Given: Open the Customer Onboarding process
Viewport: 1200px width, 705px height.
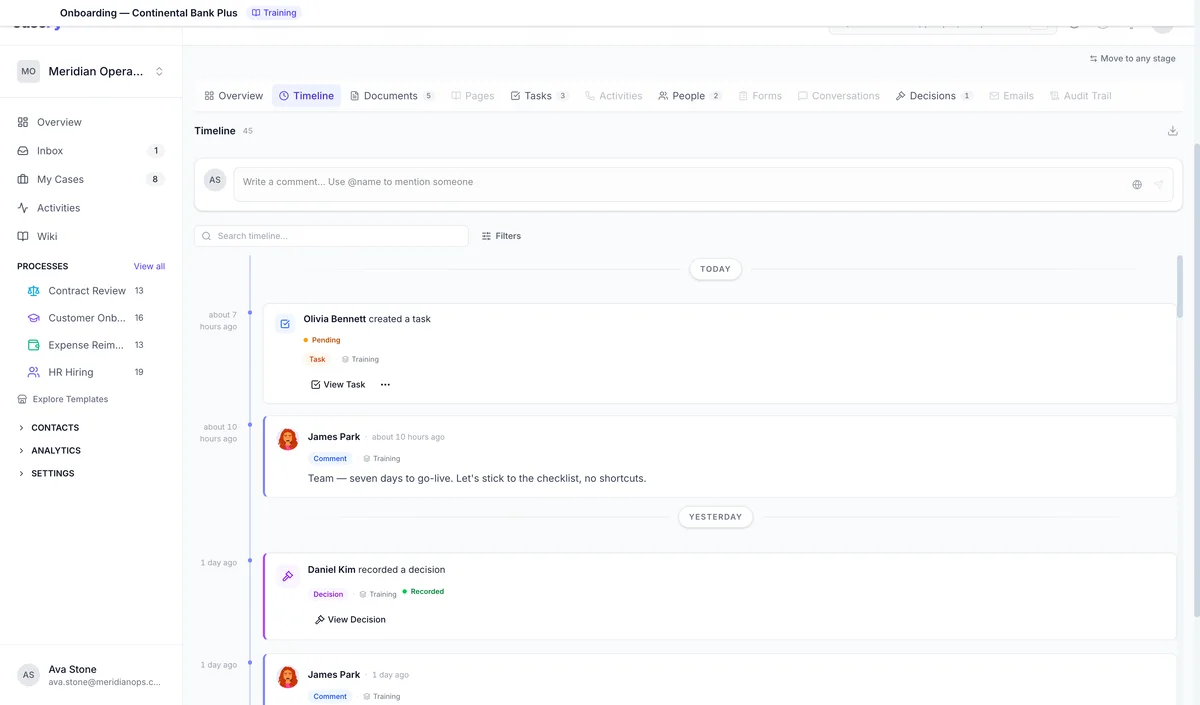Looking at the screenshot, I should coord(87,318).
